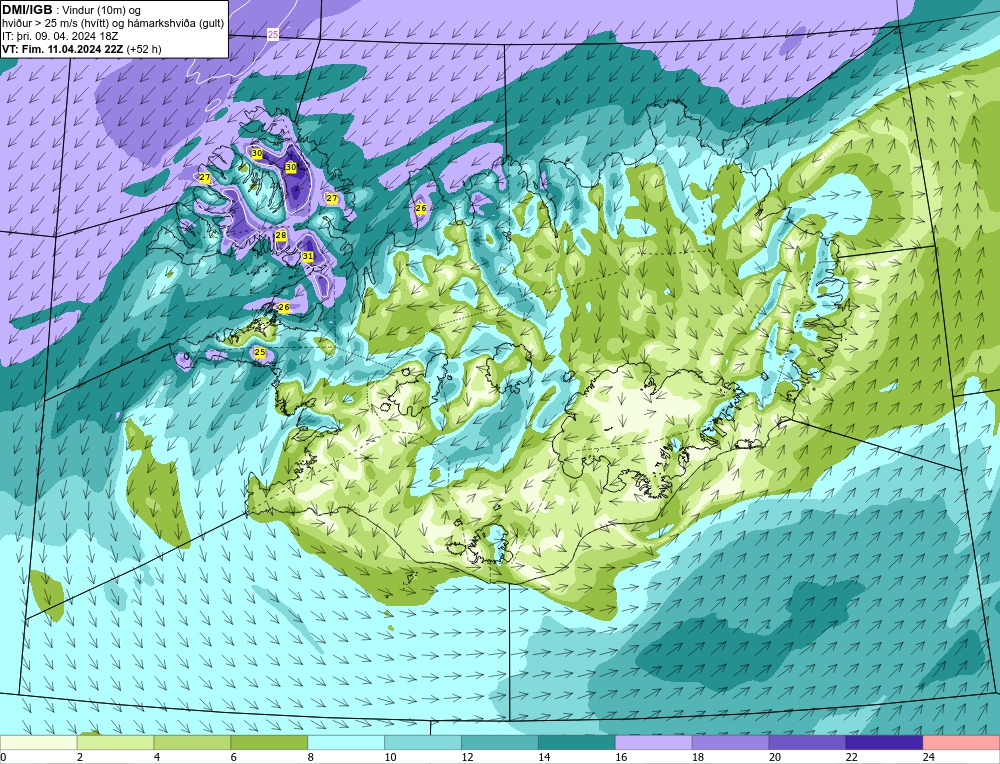The width and height of the screenshot is (1000, 764).
Task: Click the legend scale number 20
Action: (x=774, y=757)
